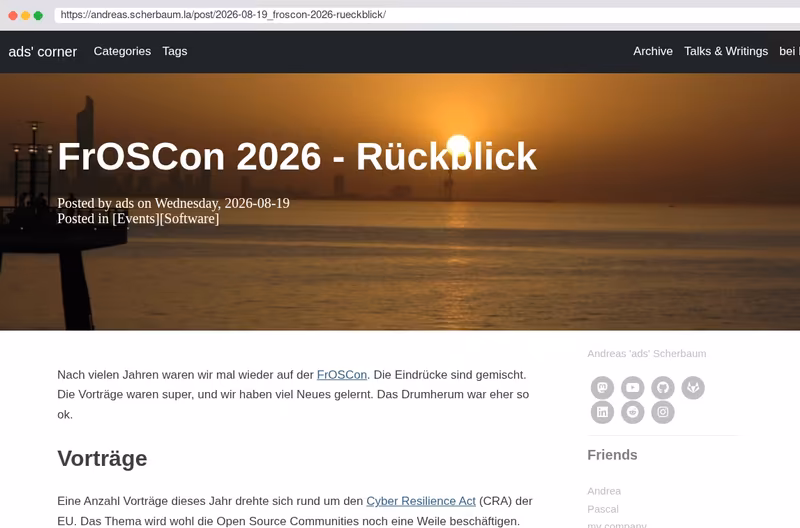800x528 pixels.
Task: Open the Tags menu item
Action: pyautogui.click(x=175, y=51)
